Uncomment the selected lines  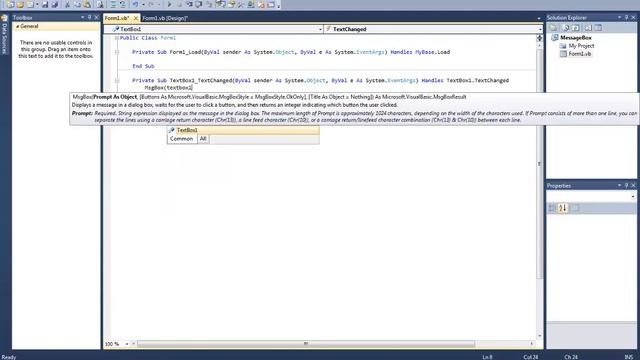[122, 4]
